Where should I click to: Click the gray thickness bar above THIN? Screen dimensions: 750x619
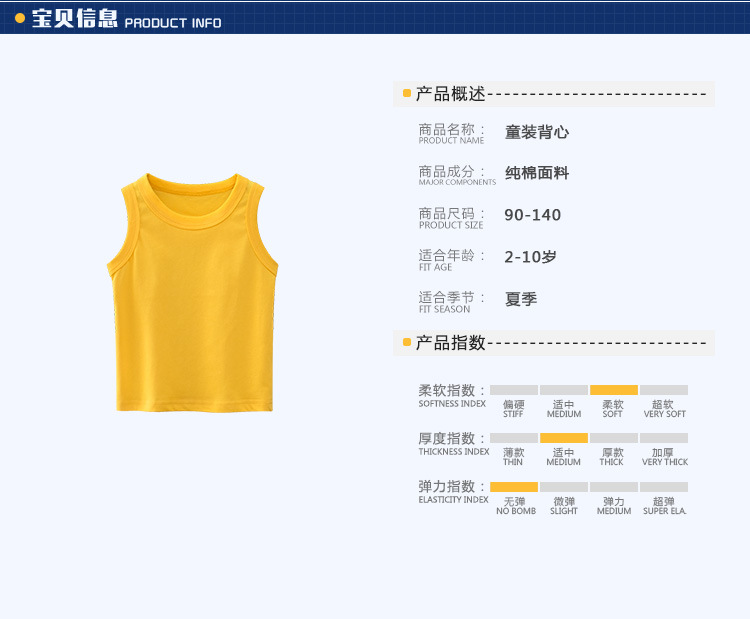pyautogui.click(x=514, y=438)
